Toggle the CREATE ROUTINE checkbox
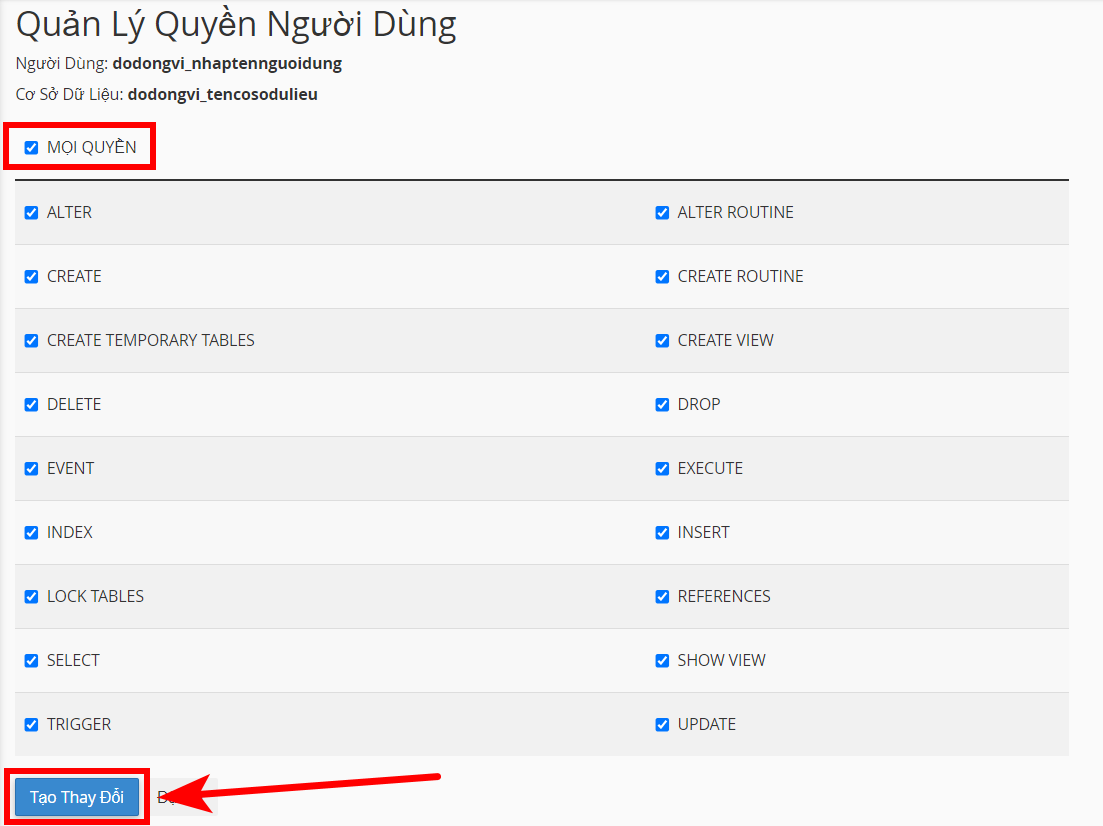 pos(662,276)
